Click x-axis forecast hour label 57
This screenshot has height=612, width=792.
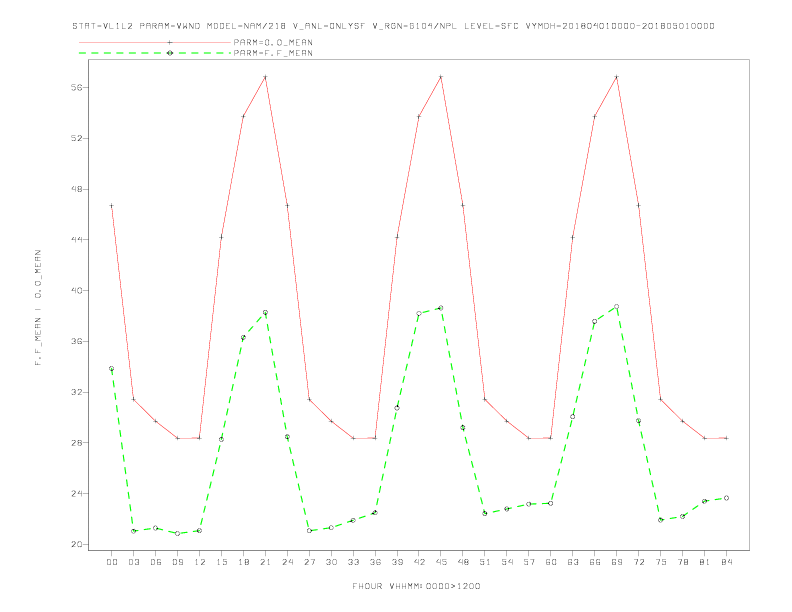point(529,562)
